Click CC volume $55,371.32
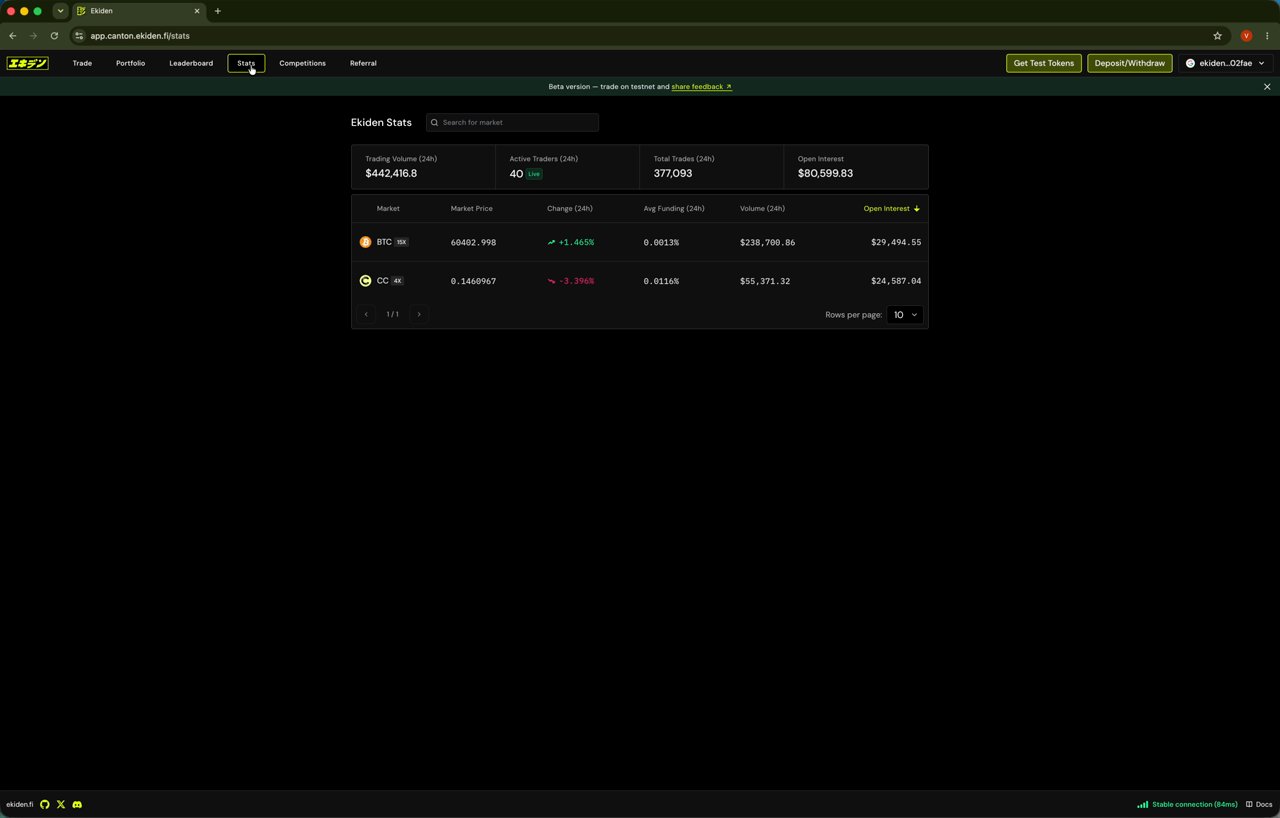The width and height of the screenshot is (1280, 818). [765, 281]
